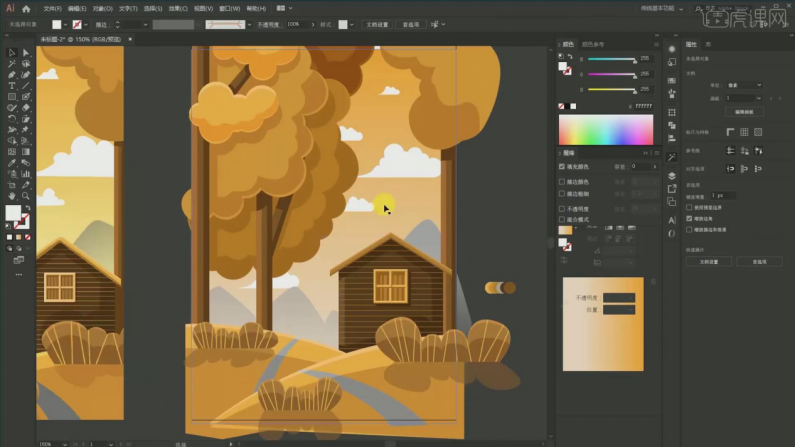Click the opacity 100% input field

click(297, 24)
